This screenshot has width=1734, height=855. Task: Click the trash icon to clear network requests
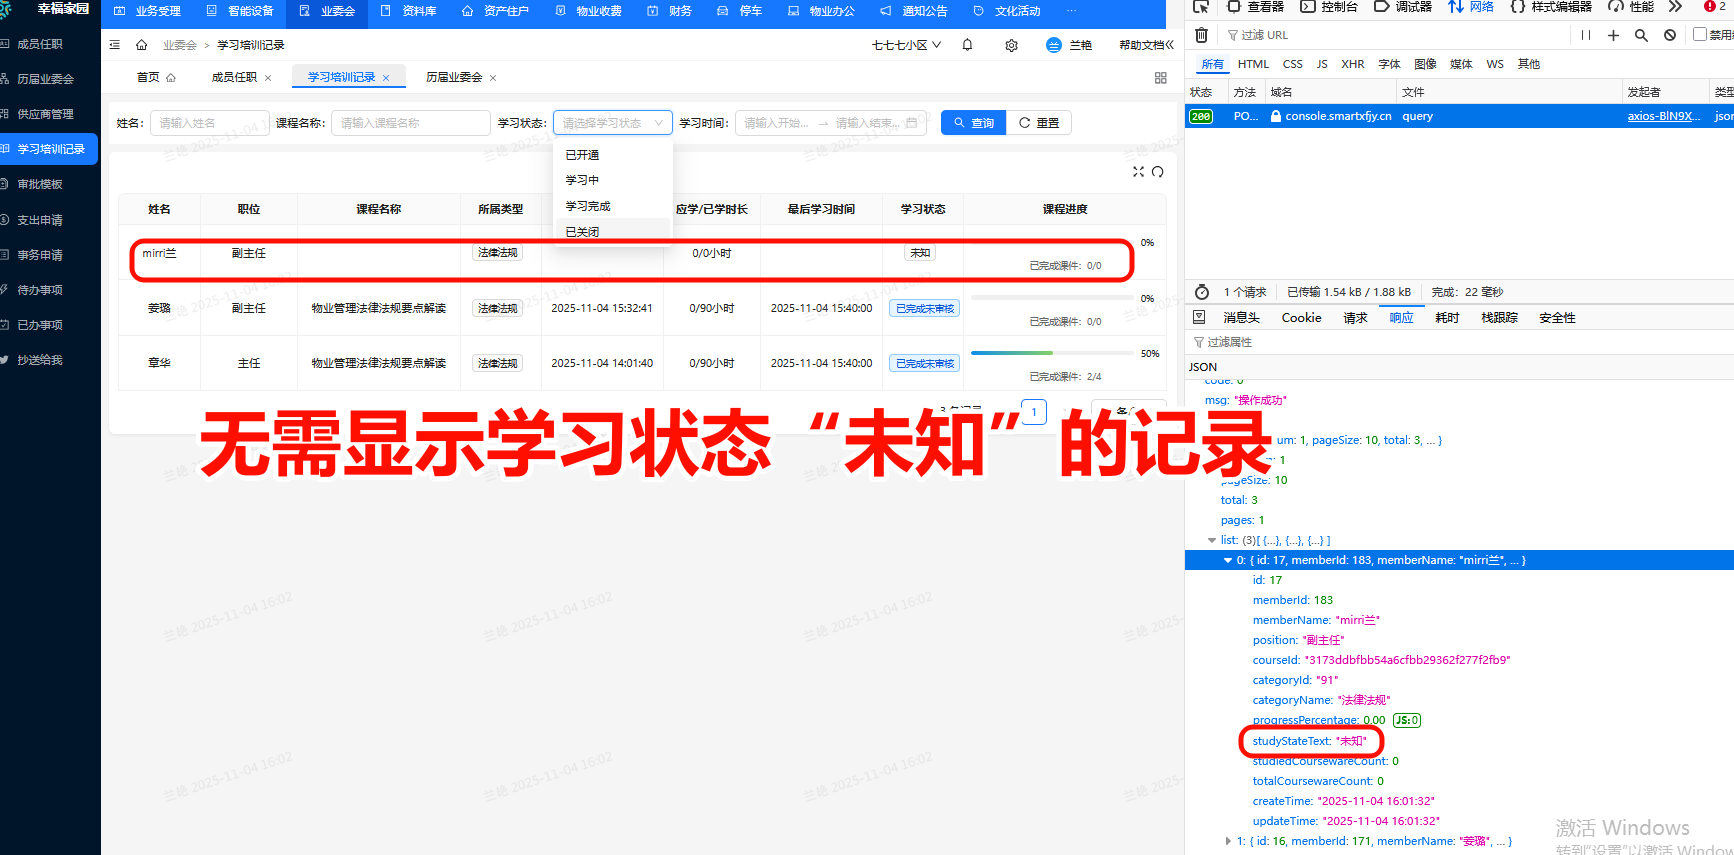(x=1201, y=35)
